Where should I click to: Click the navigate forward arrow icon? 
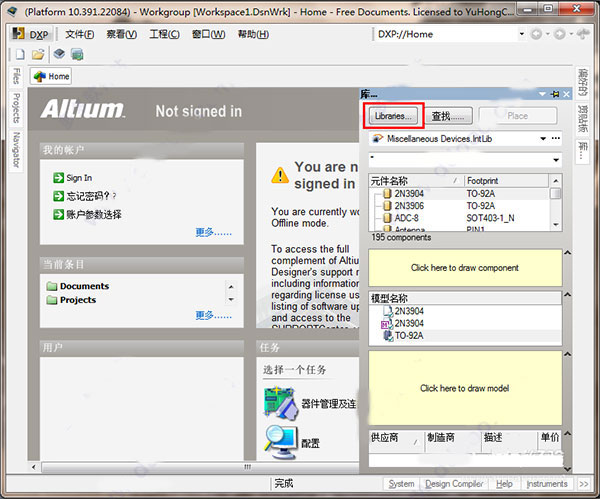point(559,34)
